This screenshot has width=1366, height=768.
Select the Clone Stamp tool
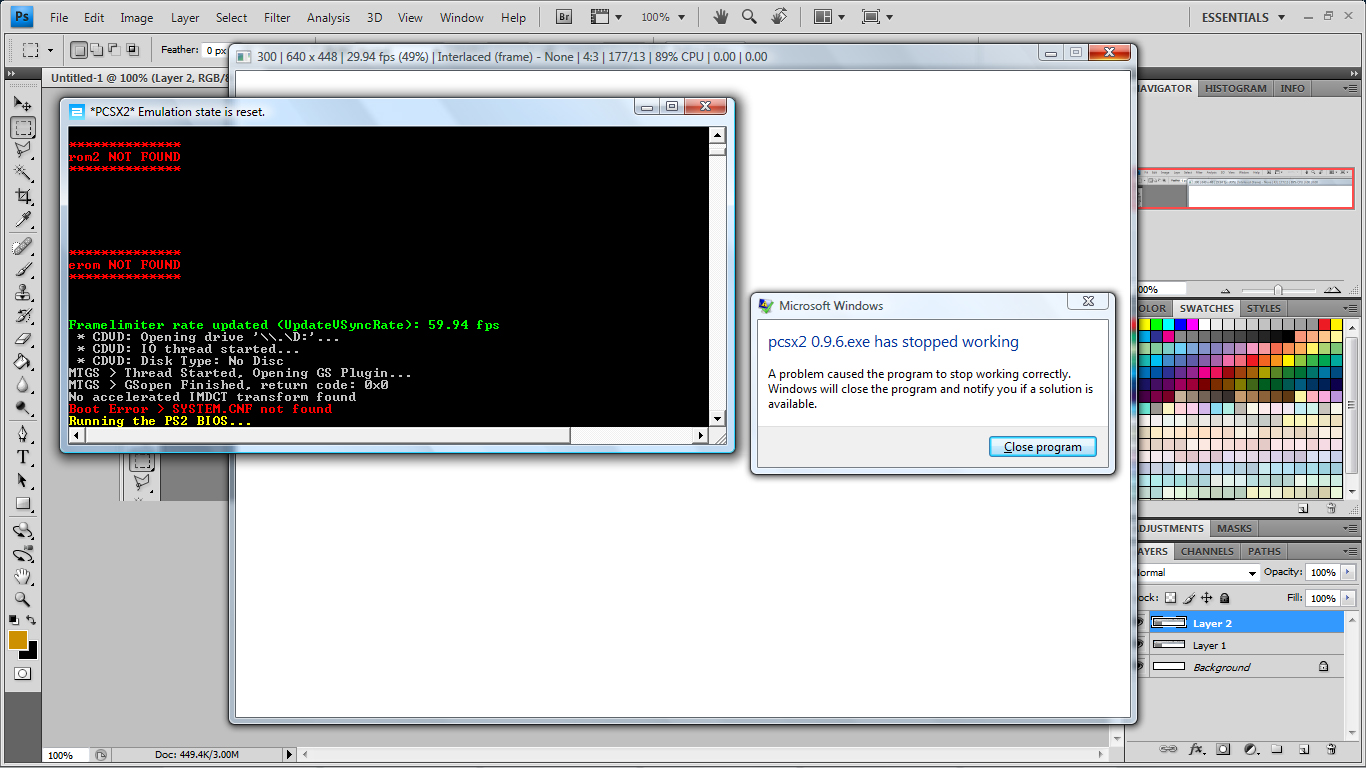tap(23, 292)
